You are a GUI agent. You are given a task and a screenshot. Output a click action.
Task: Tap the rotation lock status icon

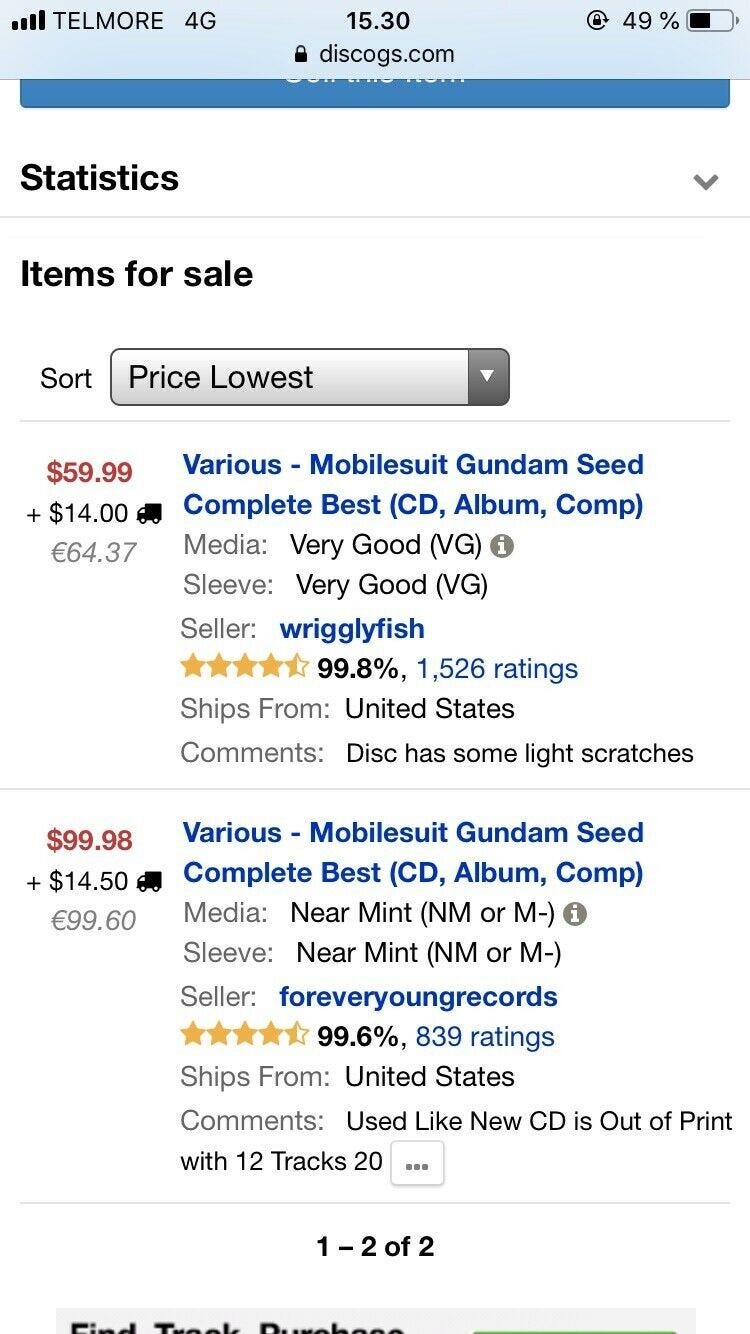click(598, 20)
